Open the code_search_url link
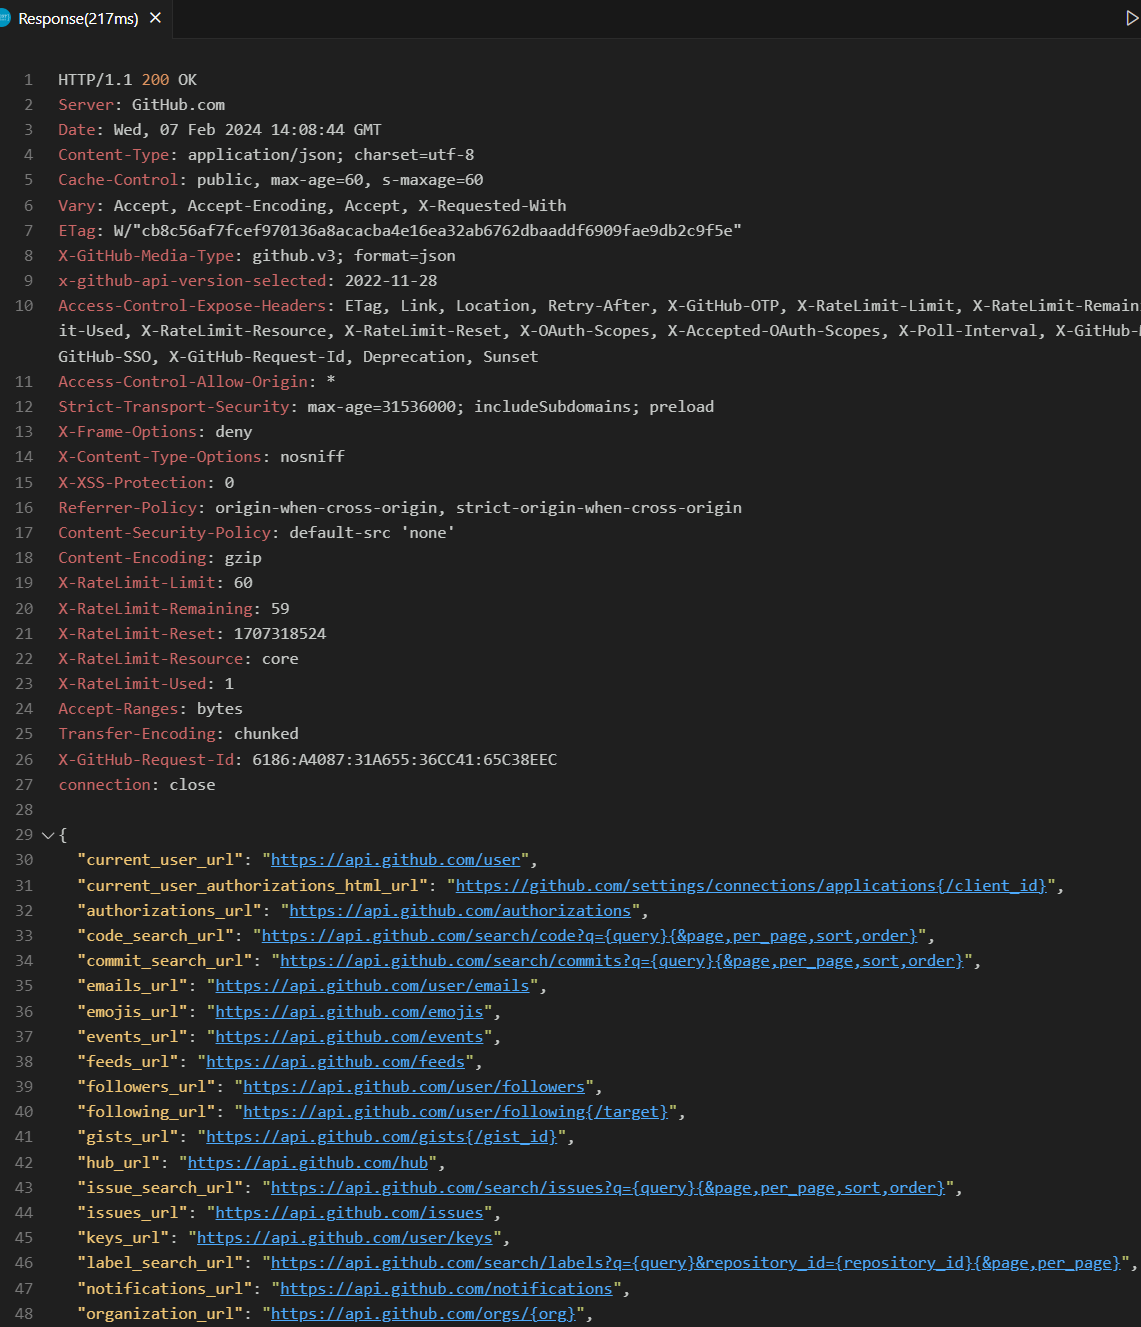 tap(590, 936)
